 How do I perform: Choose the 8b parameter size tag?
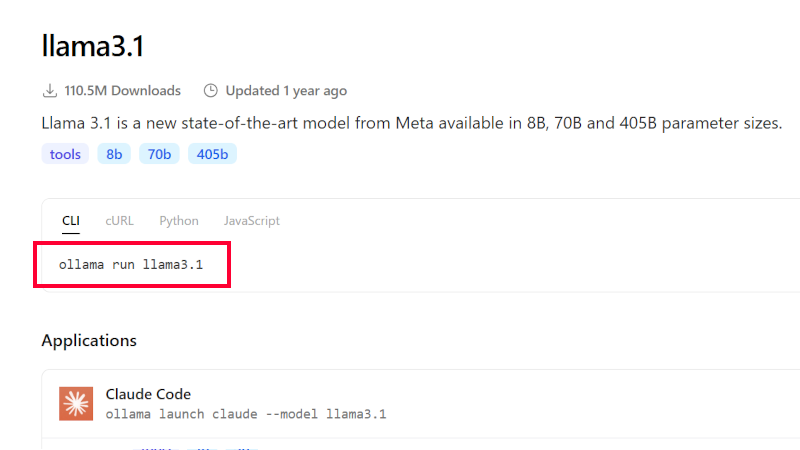coord(114,154)
